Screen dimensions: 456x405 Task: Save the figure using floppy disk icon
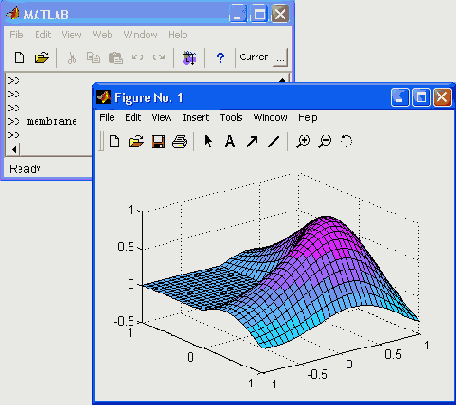click(158, 141)
